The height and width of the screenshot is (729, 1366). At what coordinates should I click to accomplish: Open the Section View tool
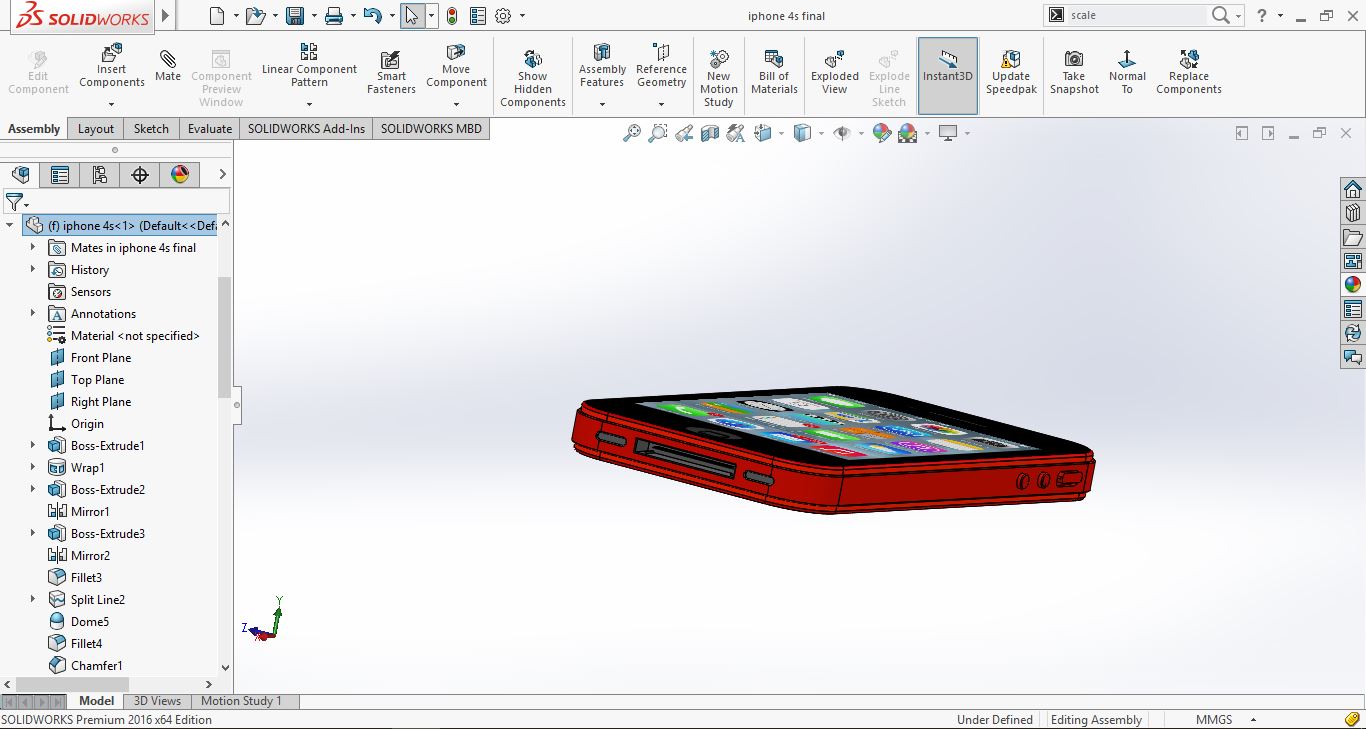710,133
